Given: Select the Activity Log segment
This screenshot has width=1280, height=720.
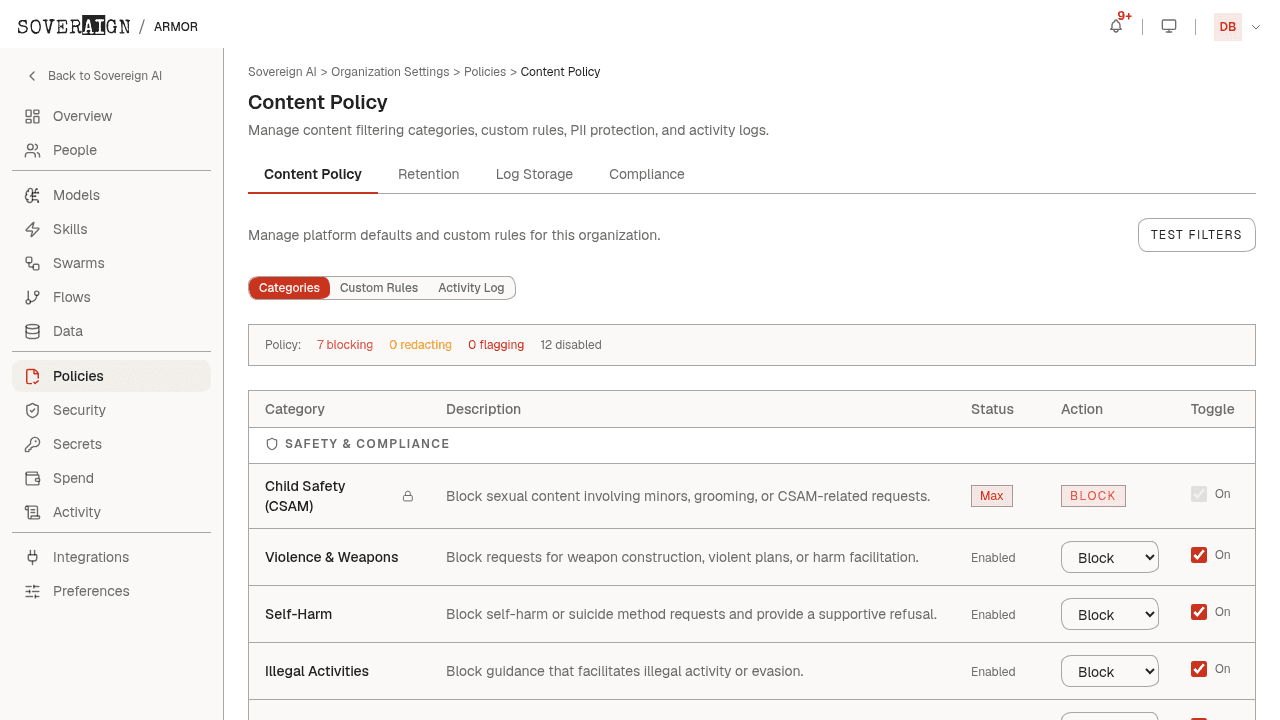Looking at the screenshot, I should coord(471,288).
